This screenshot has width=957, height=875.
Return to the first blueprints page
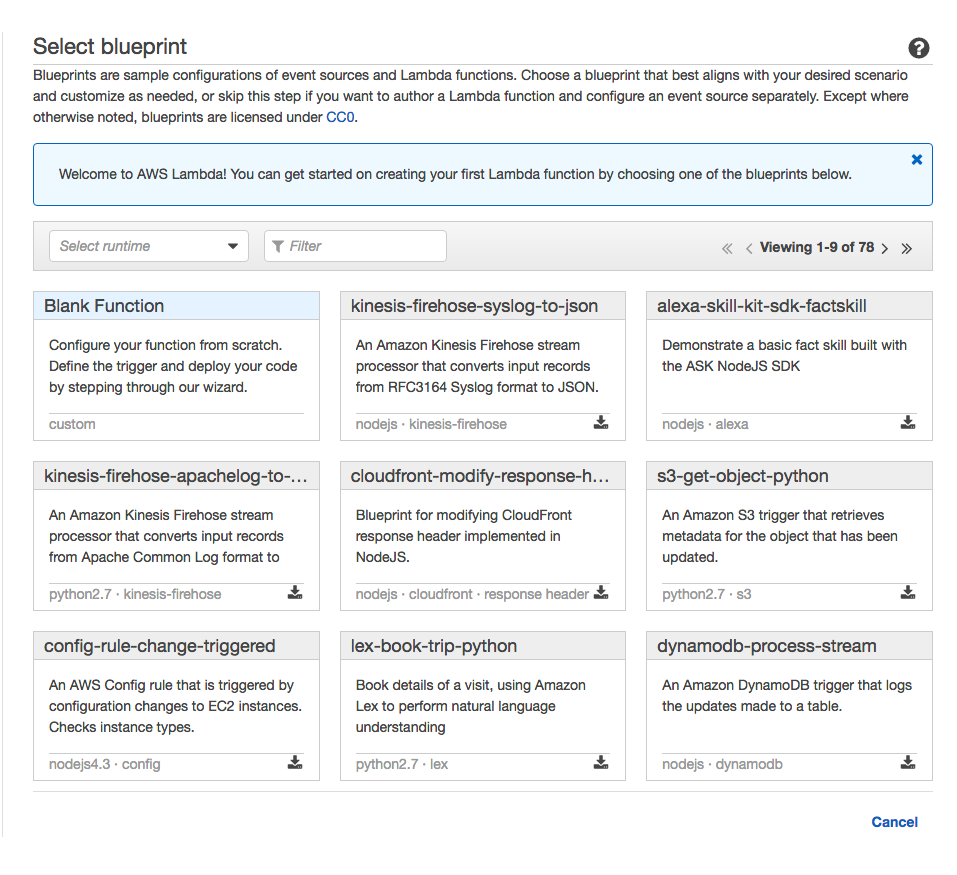[727, 248]
